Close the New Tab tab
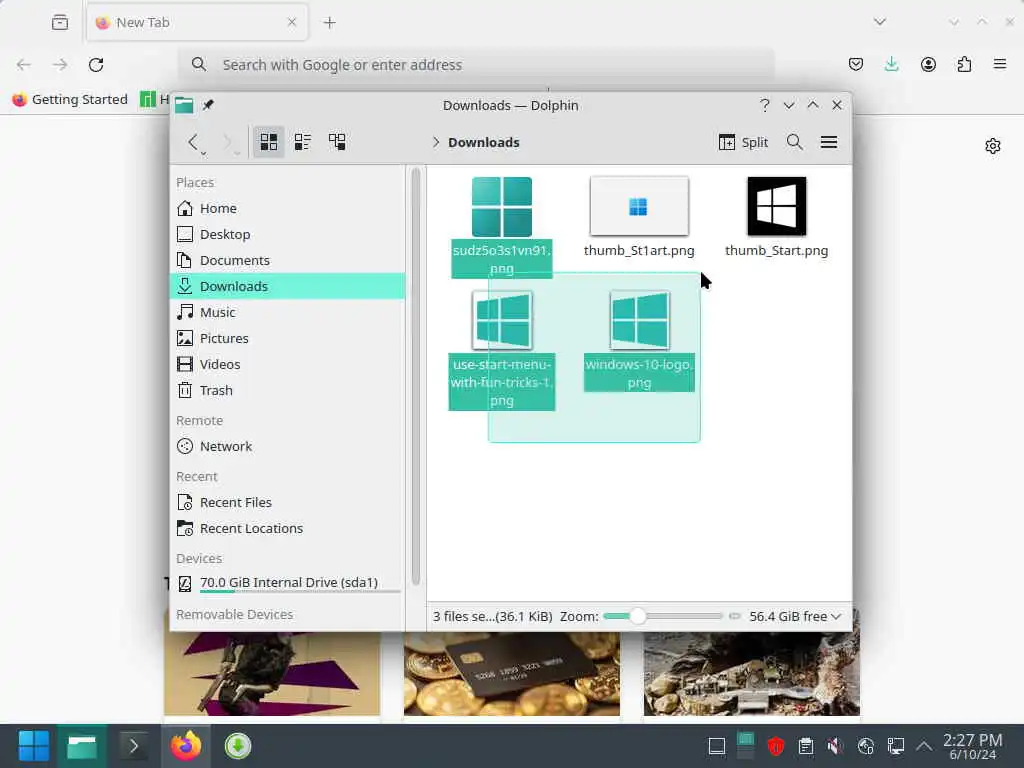The height and width of the screenshot is (768, 1024). [292, 22]
